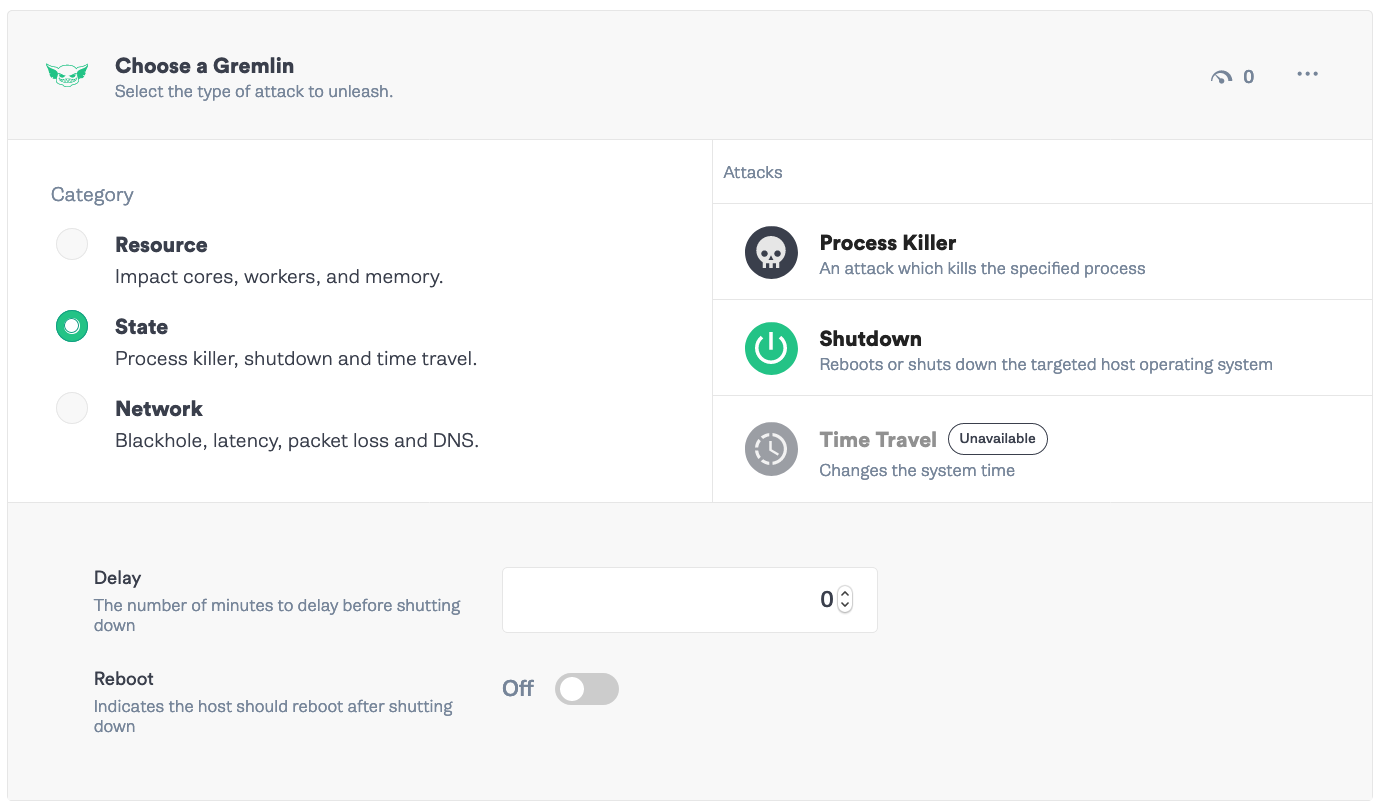Click the Delay field stepper arrows

(x=845, y=599)
